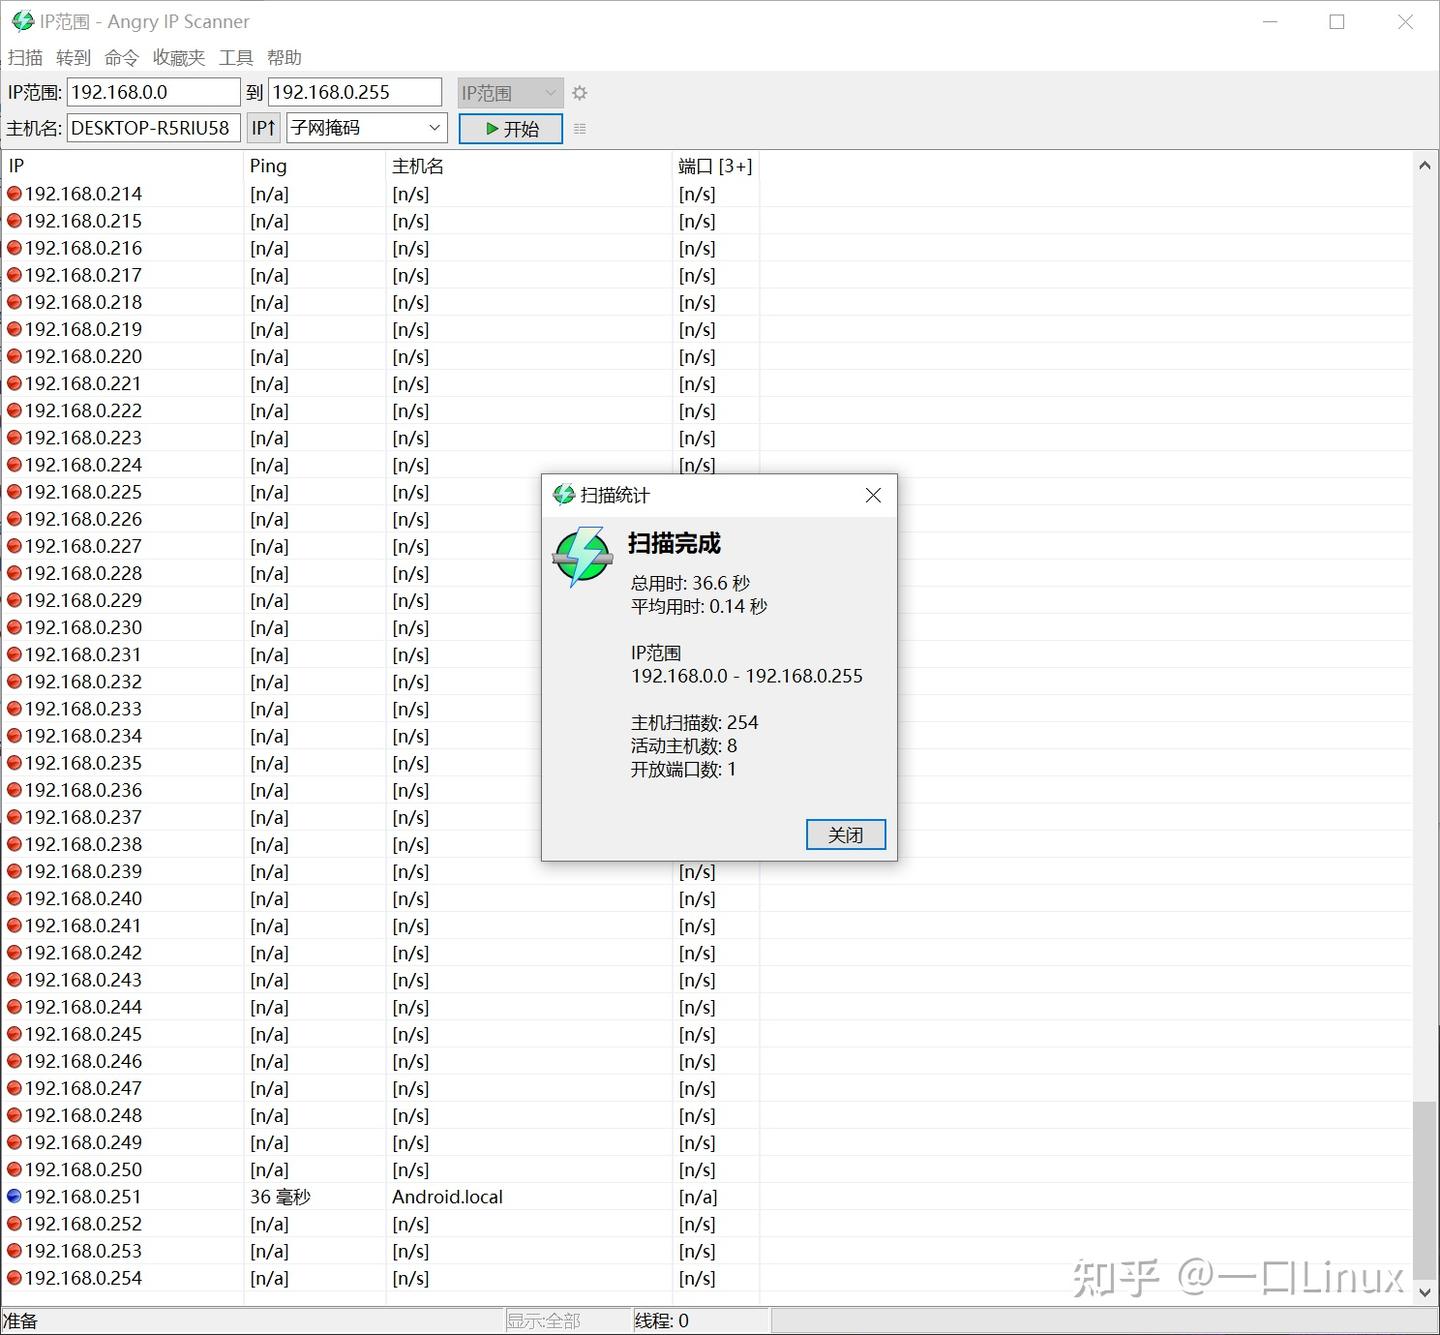Click the blue status dot for 192.168.0.251

[14, 1197]
